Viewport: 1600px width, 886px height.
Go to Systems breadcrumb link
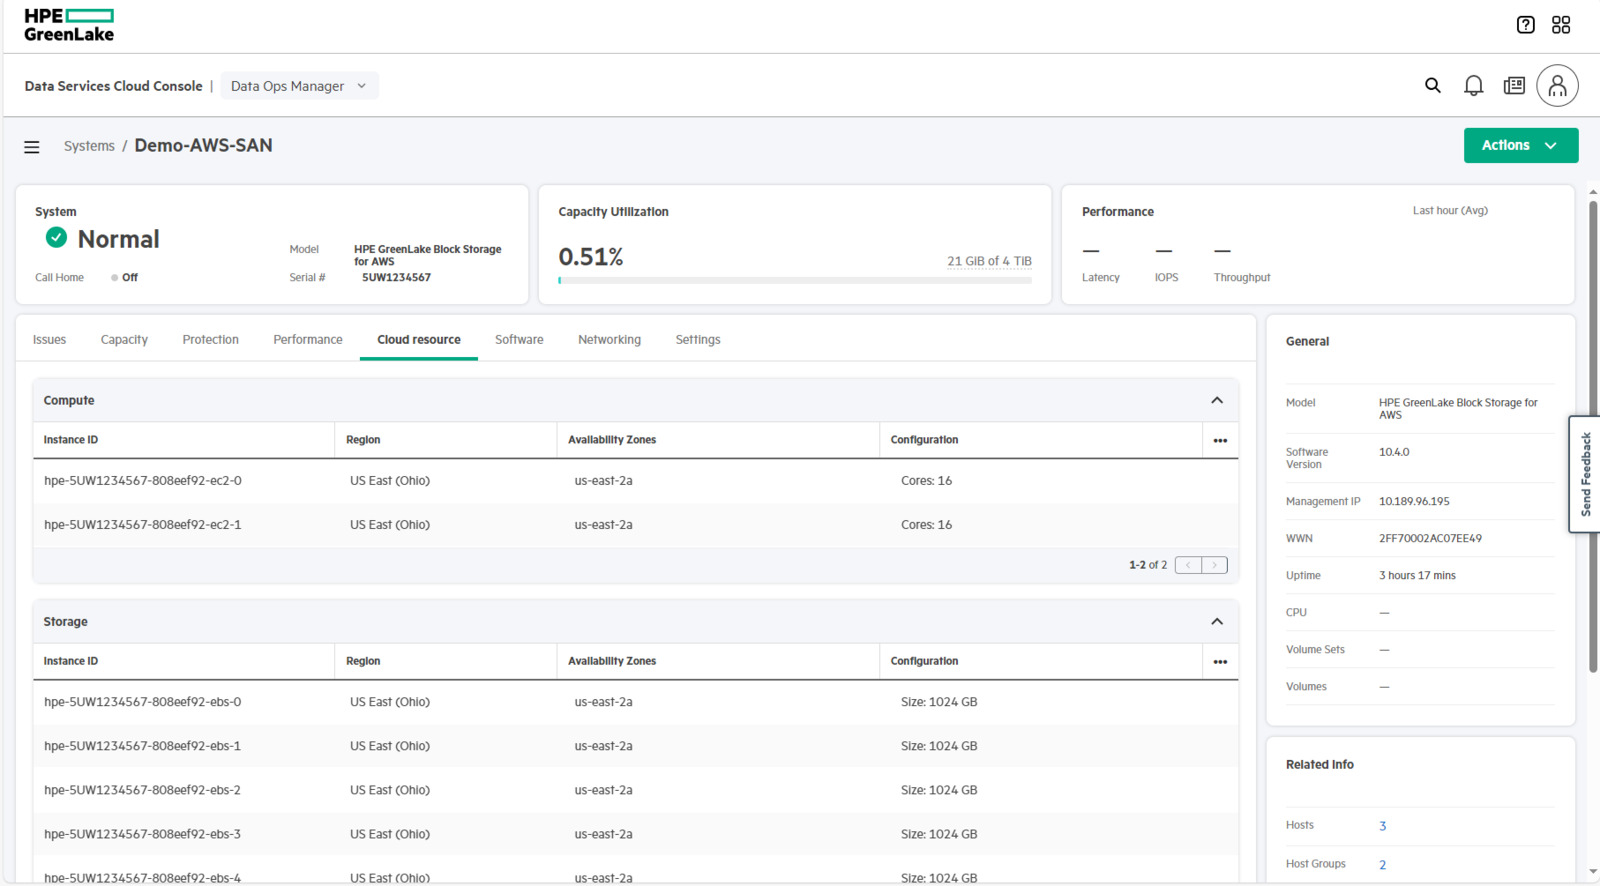click(x=89, y=146)
